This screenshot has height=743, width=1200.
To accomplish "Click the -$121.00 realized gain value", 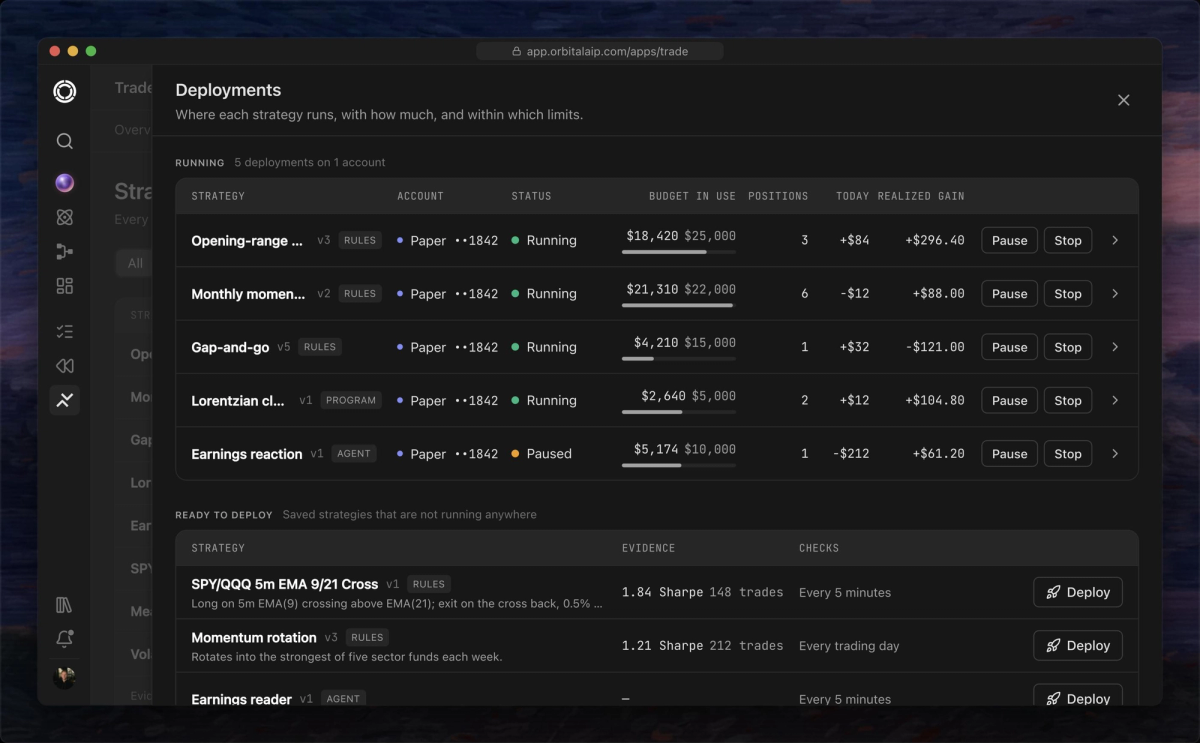I will pyautogui.click(x=935, y=347).
